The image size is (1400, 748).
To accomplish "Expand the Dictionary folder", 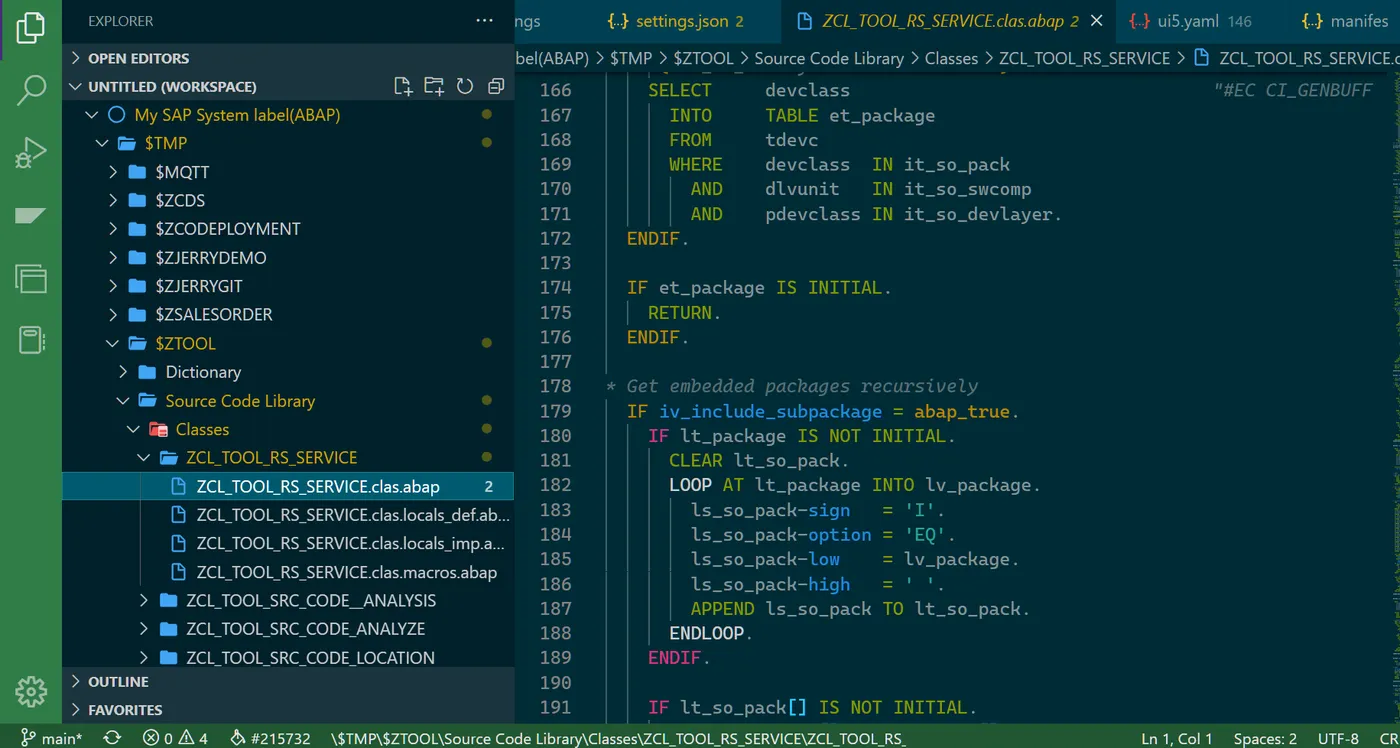I will click(x=288, y=372).
